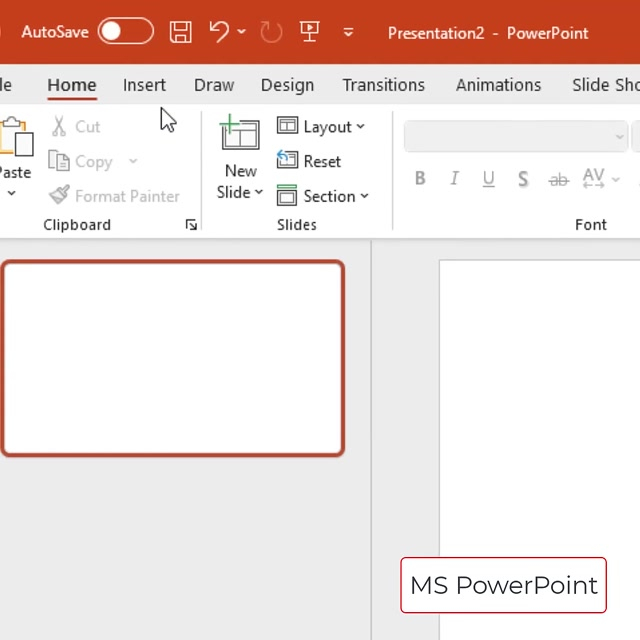Launch the Clipboard pane dialog launcher
The width and height of the screenshot is (640, 640).
pos(191,225)
